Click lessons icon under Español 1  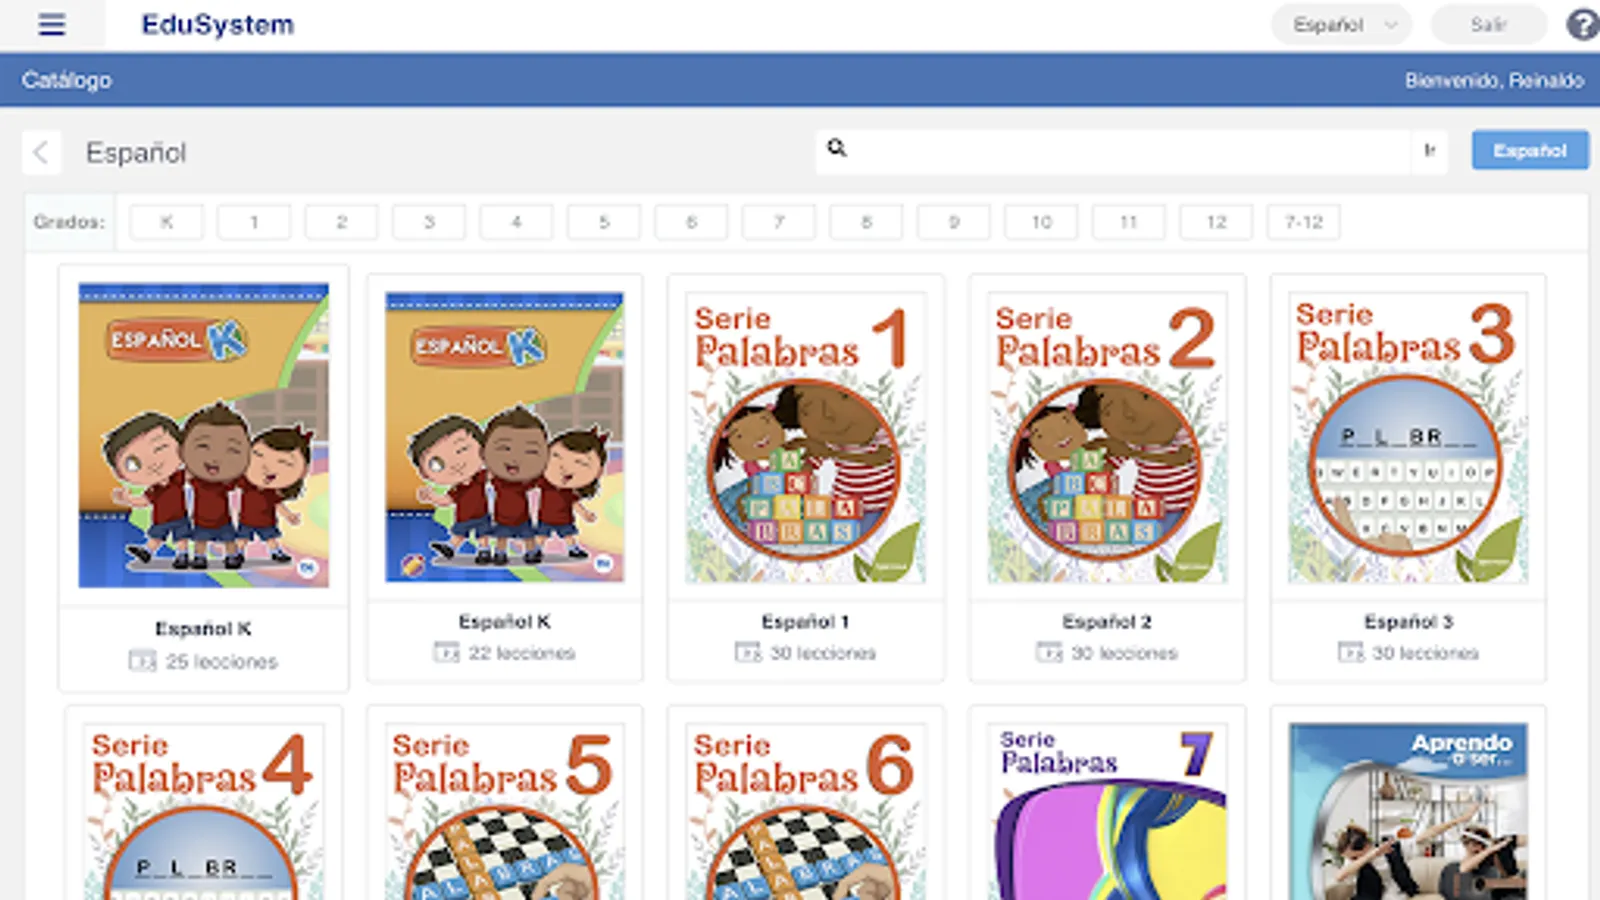click(x=748, y=652)
